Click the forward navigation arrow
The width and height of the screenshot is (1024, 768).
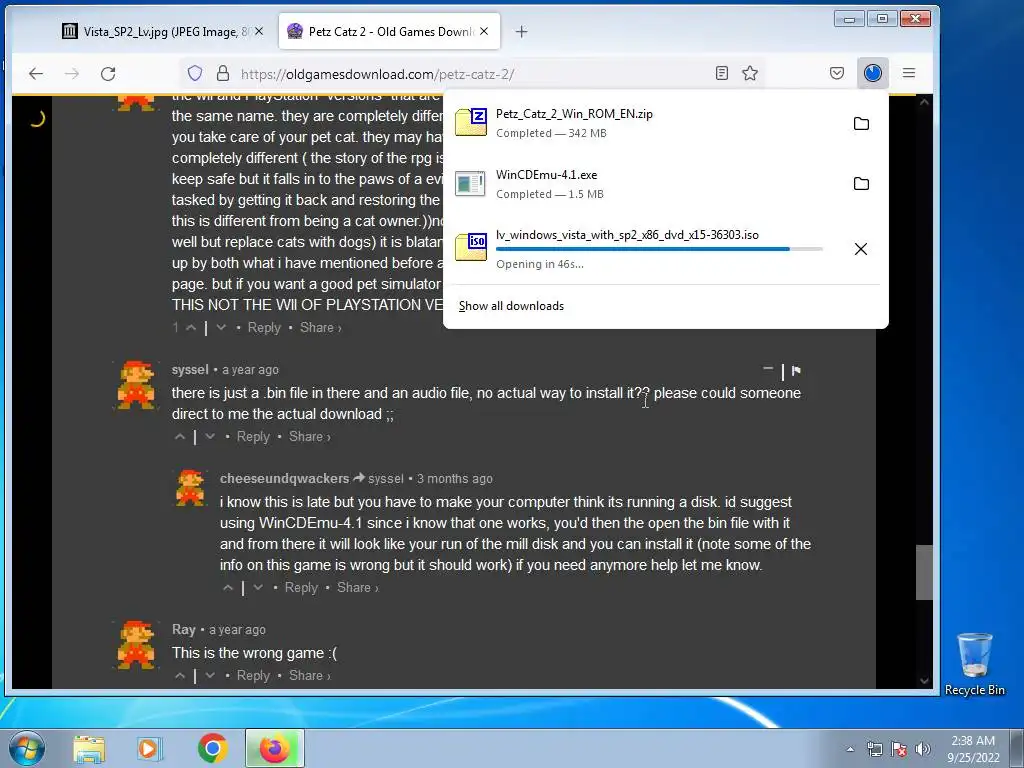click(72, 74)
